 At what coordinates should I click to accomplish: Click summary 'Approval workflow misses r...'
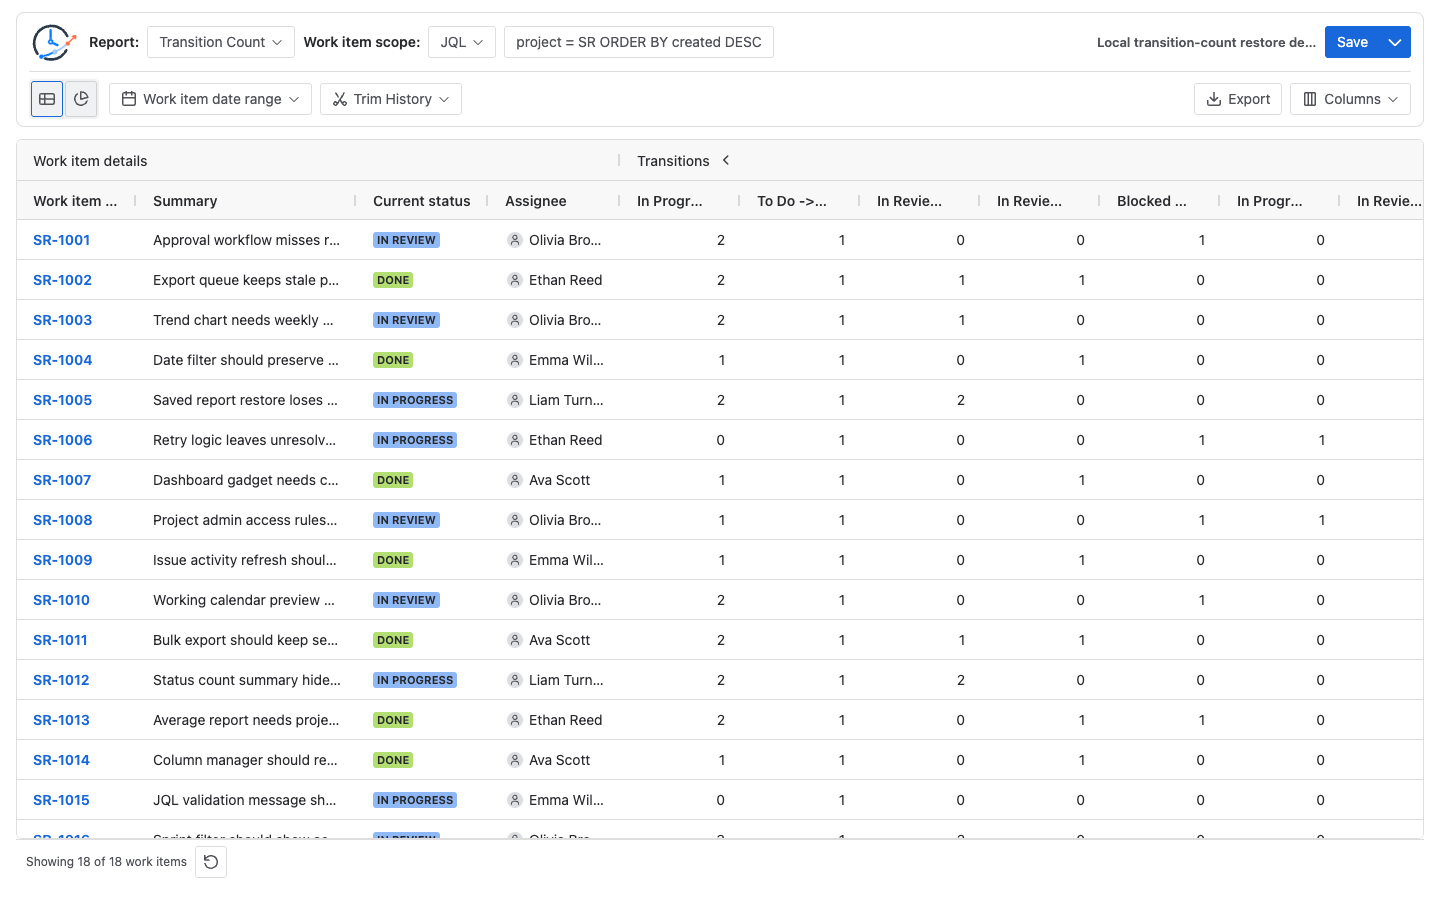click(x=246, y=240)
